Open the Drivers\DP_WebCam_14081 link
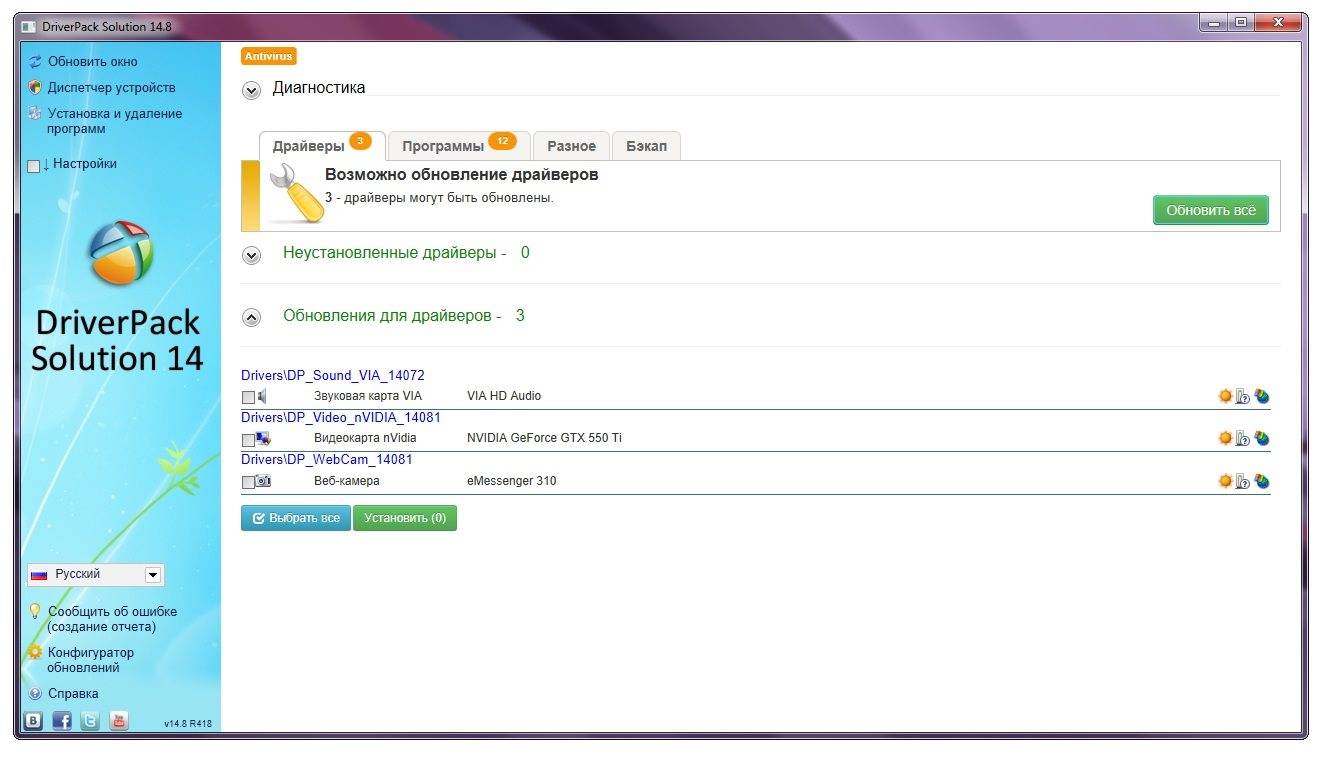1326x759 pixels. point(327,460)
